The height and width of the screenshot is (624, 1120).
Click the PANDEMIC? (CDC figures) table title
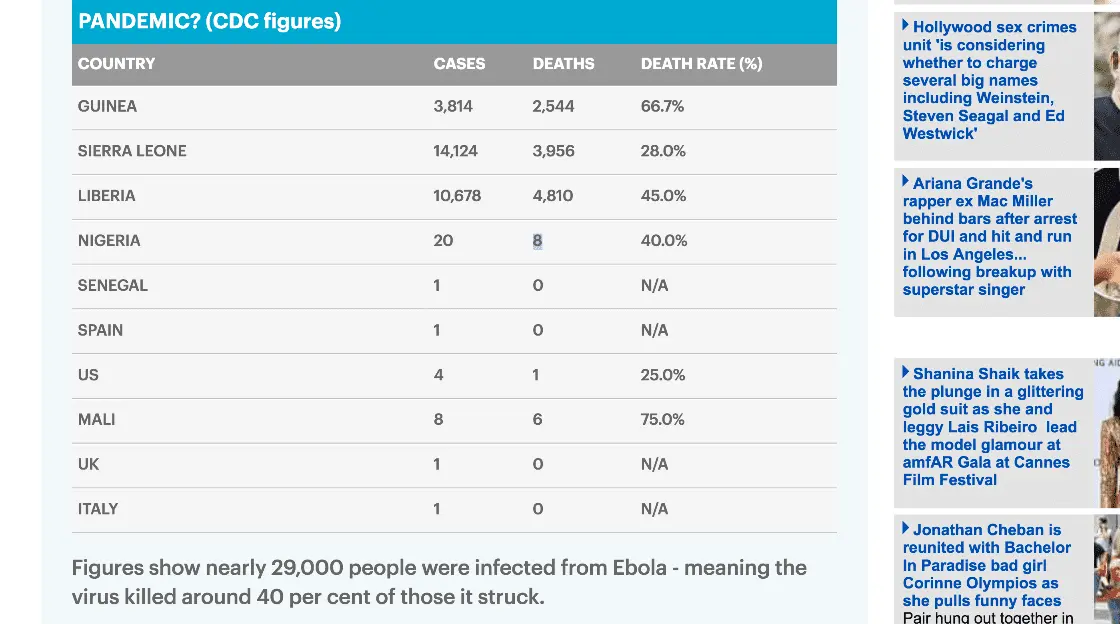[x=209, y=21]
